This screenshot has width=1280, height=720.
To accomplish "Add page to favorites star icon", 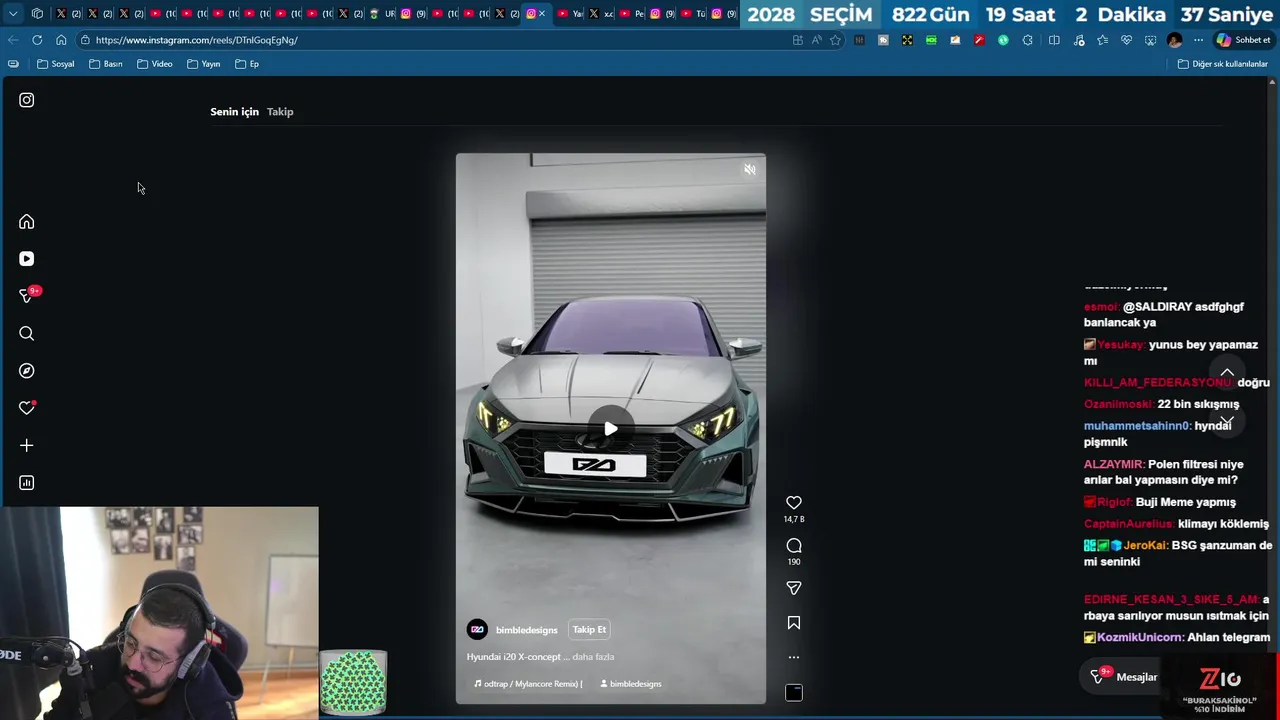I will click(x=836, y=40).
